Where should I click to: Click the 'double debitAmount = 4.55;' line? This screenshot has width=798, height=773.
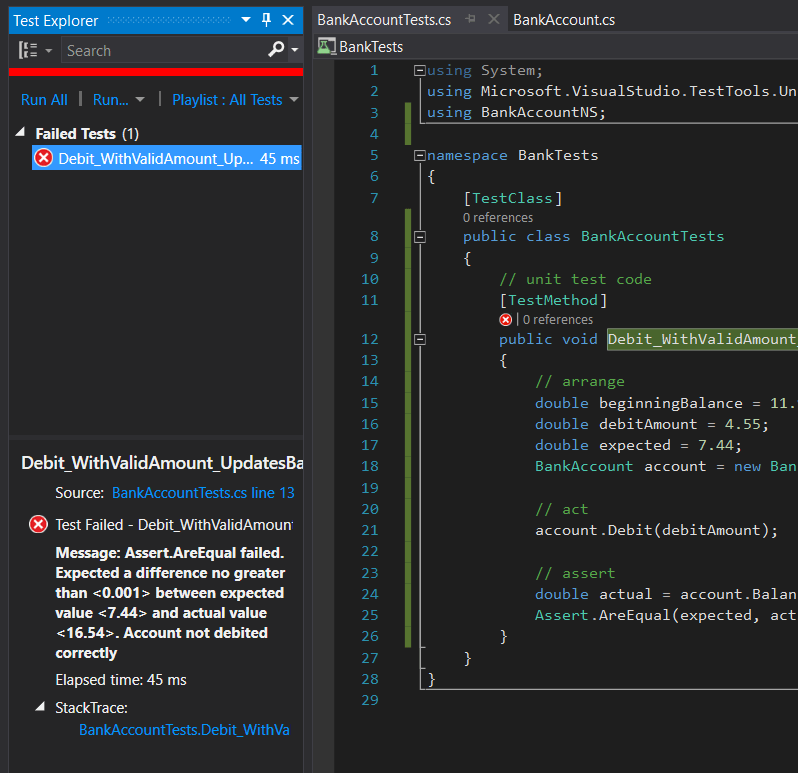(x=651, y=424)
